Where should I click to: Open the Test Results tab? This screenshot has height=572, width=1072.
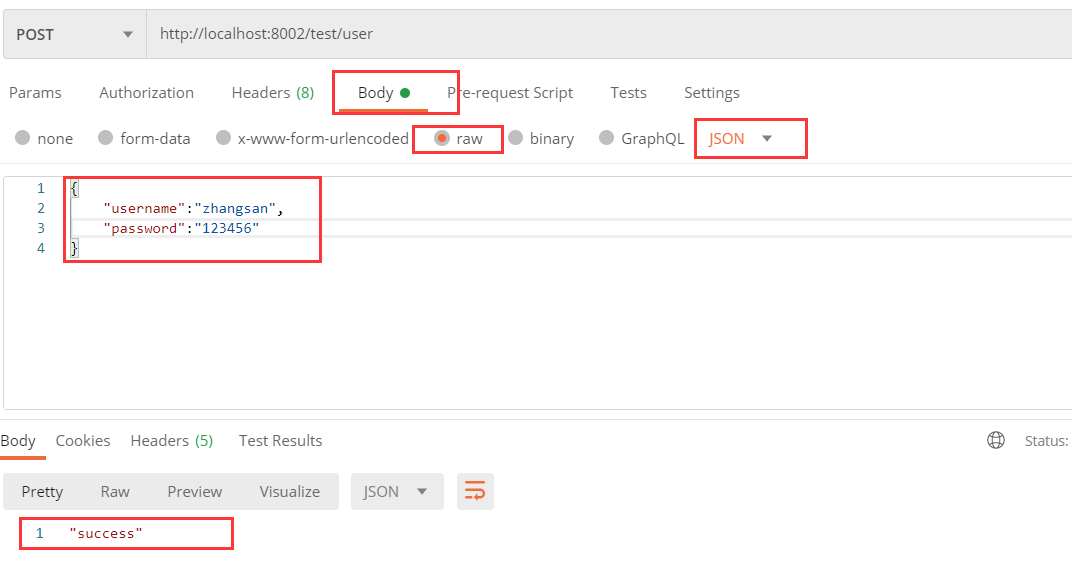click(280, 441)
